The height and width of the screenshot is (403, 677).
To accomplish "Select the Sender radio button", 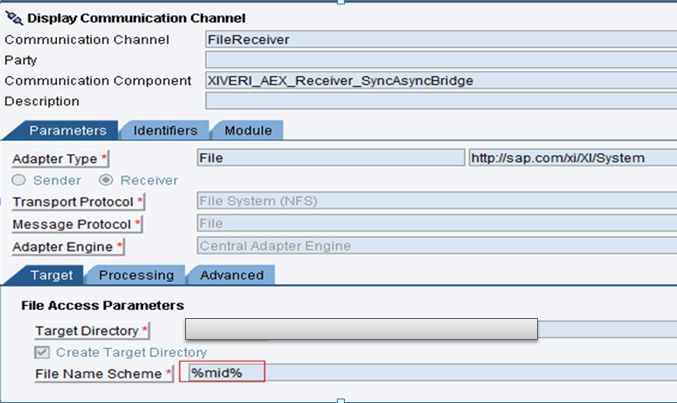I will (19, 180).
